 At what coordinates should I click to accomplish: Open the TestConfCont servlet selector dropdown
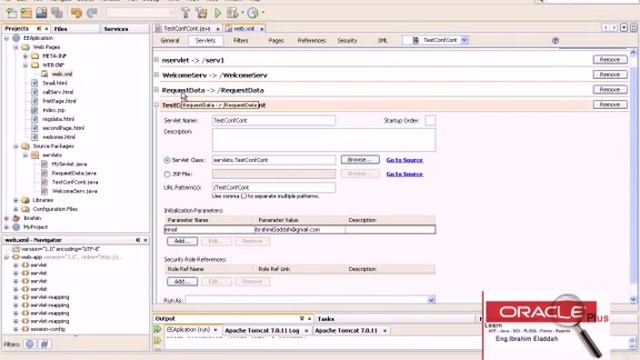coord(464,40)
